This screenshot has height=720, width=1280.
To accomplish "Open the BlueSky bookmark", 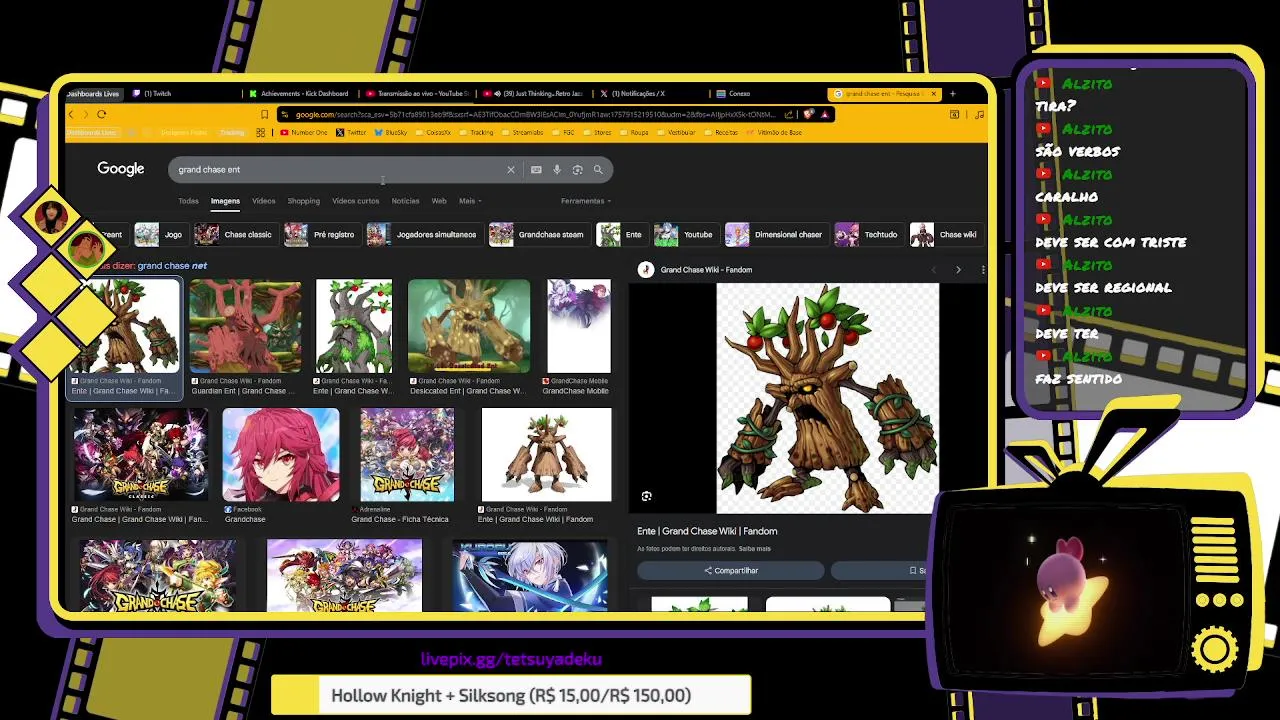I will point(391,132).
